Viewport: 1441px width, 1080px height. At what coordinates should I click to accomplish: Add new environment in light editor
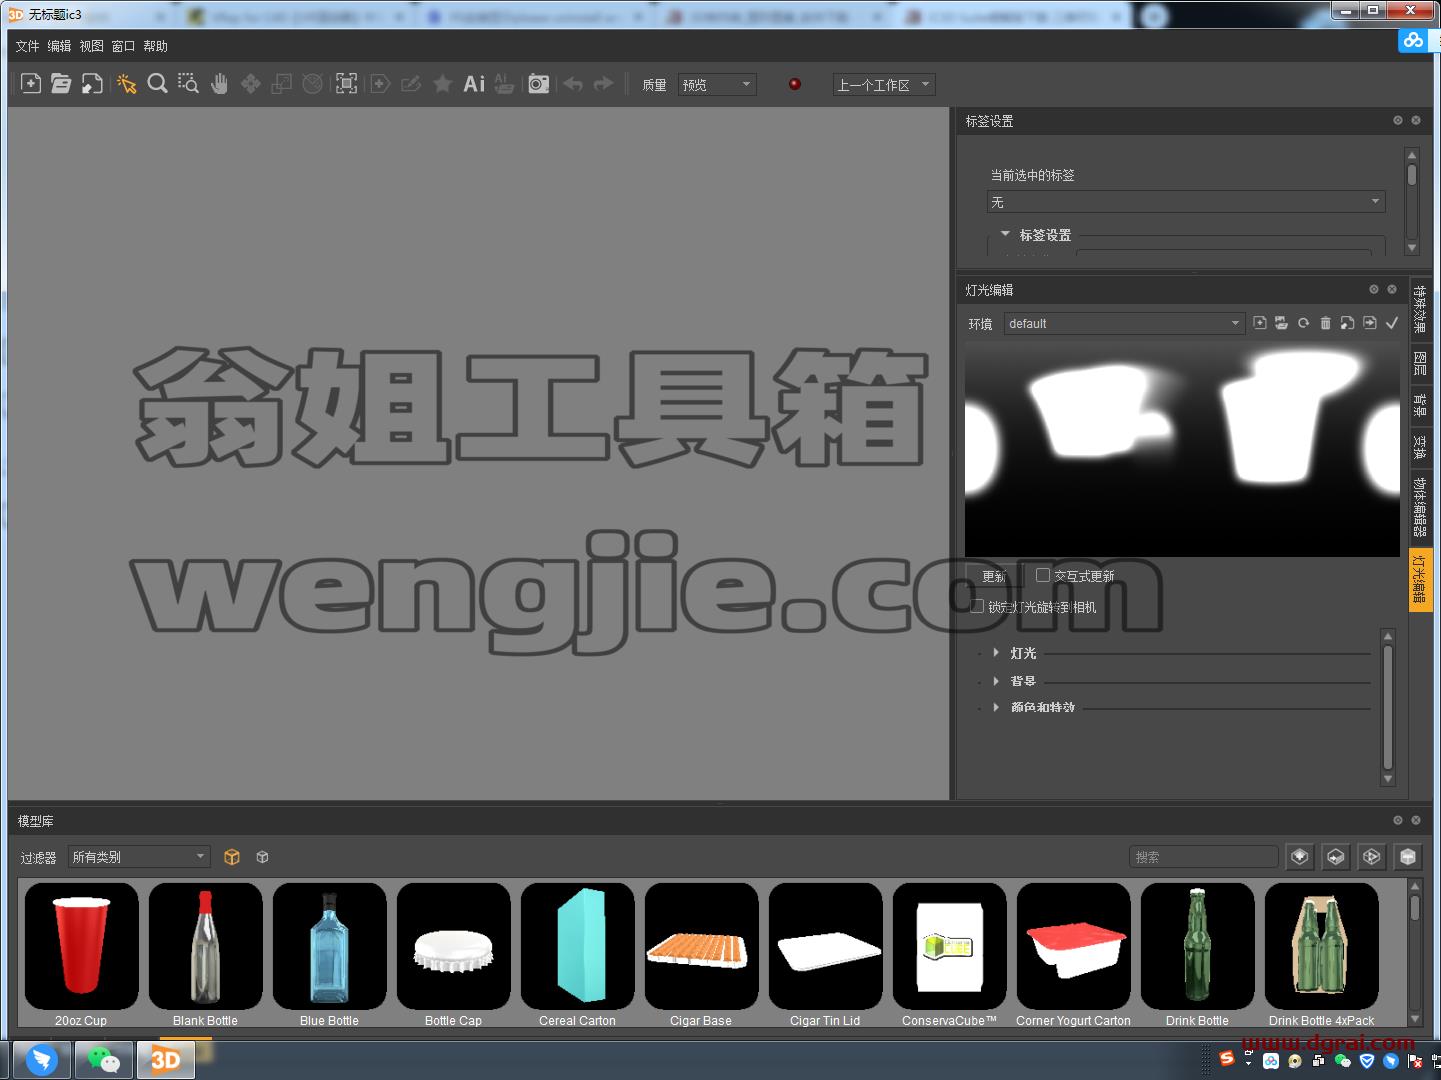coord(1260,323)
